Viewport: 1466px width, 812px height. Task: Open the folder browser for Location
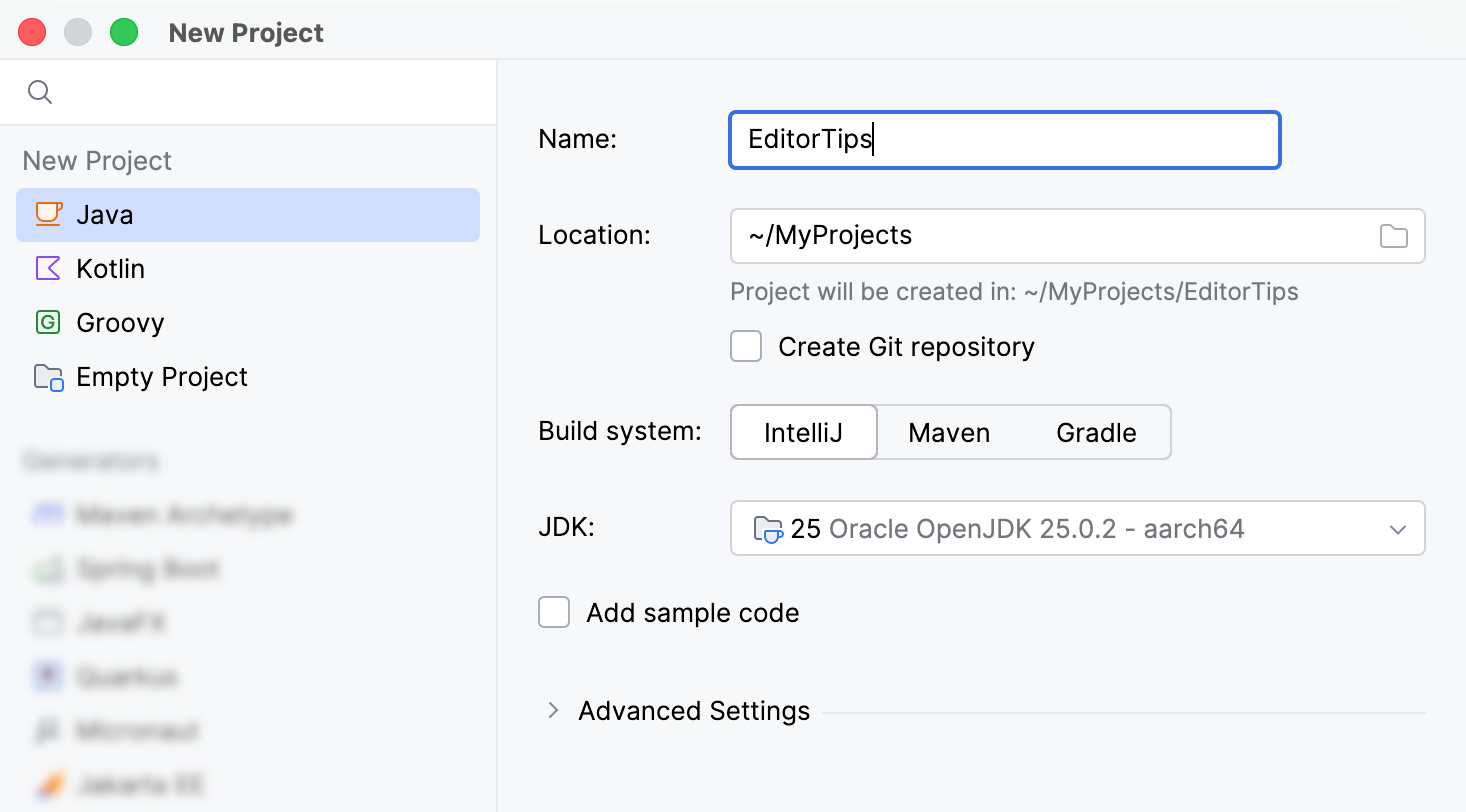(x=1393, y=236)
